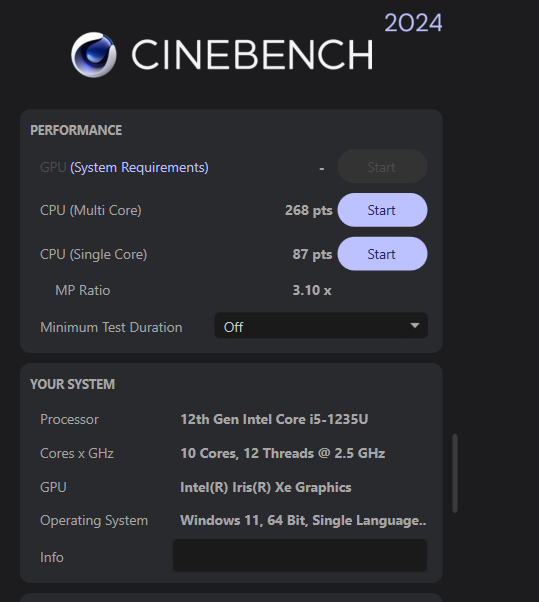The width and height of the screenshot is (539, 602).
Task: Click the disabled GPU Start button
Action: pos(382,167)
